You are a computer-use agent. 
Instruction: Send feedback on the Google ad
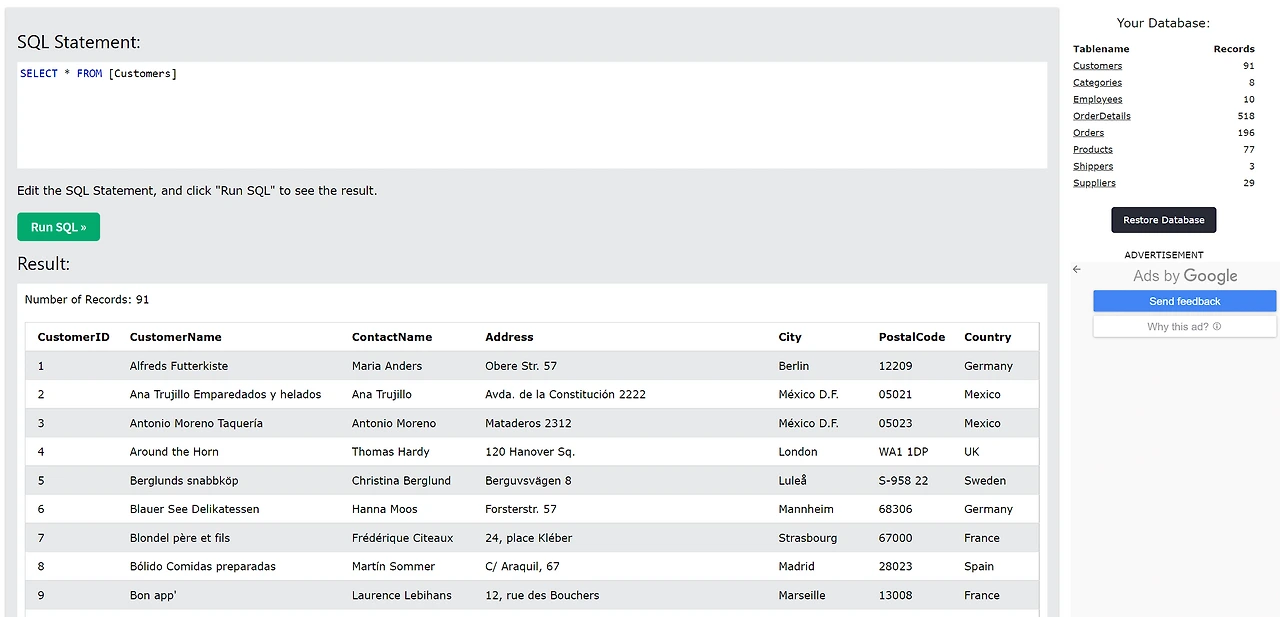click(1184, 301)
